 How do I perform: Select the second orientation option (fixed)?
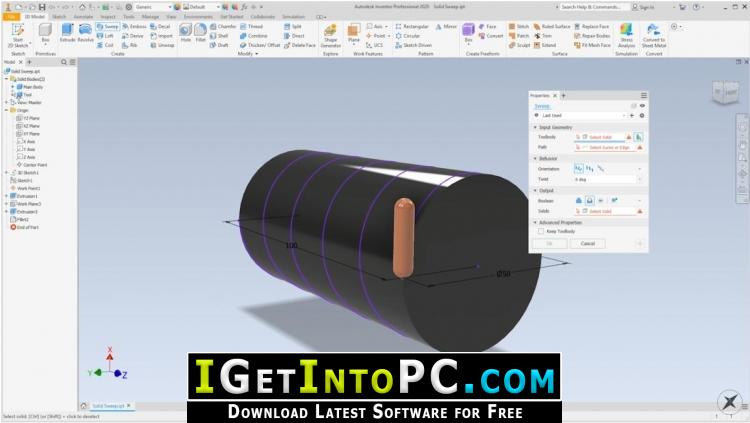coord(589,169)
